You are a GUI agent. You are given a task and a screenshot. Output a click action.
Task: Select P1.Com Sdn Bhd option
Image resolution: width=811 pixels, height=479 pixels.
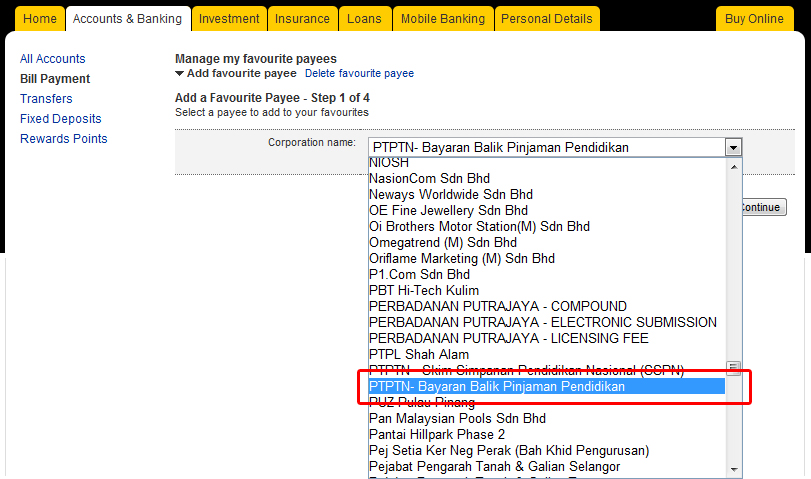coord(547,275)
